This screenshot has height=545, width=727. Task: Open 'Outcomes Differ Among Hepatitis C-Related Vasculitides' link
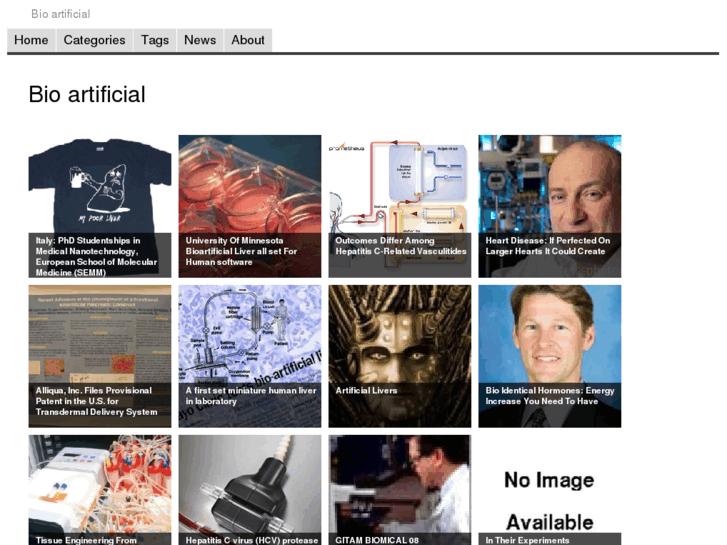click(401, 246)
